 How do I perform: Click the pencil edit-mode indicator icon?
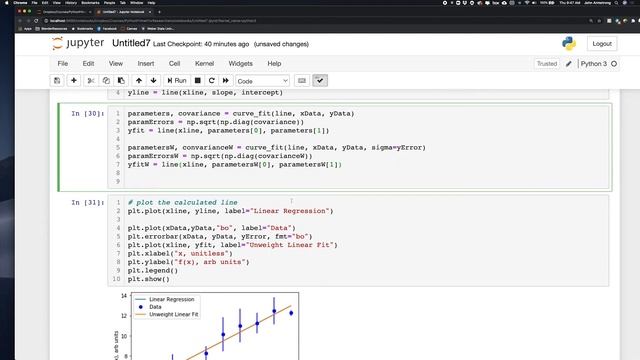(569, 64)
